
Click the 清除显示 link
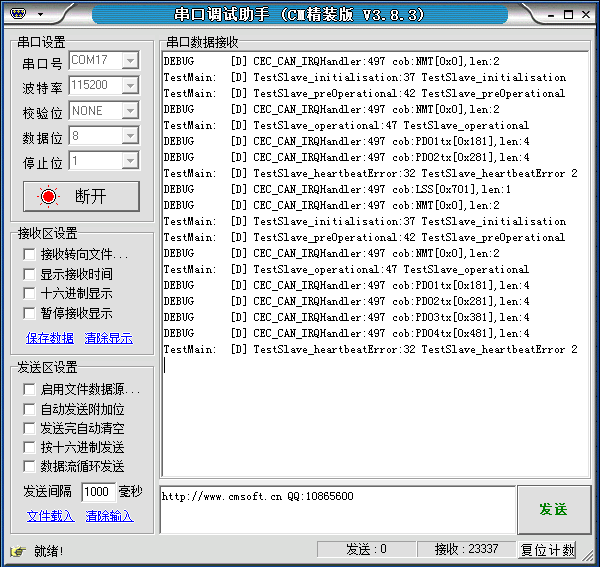coord(109,338)
